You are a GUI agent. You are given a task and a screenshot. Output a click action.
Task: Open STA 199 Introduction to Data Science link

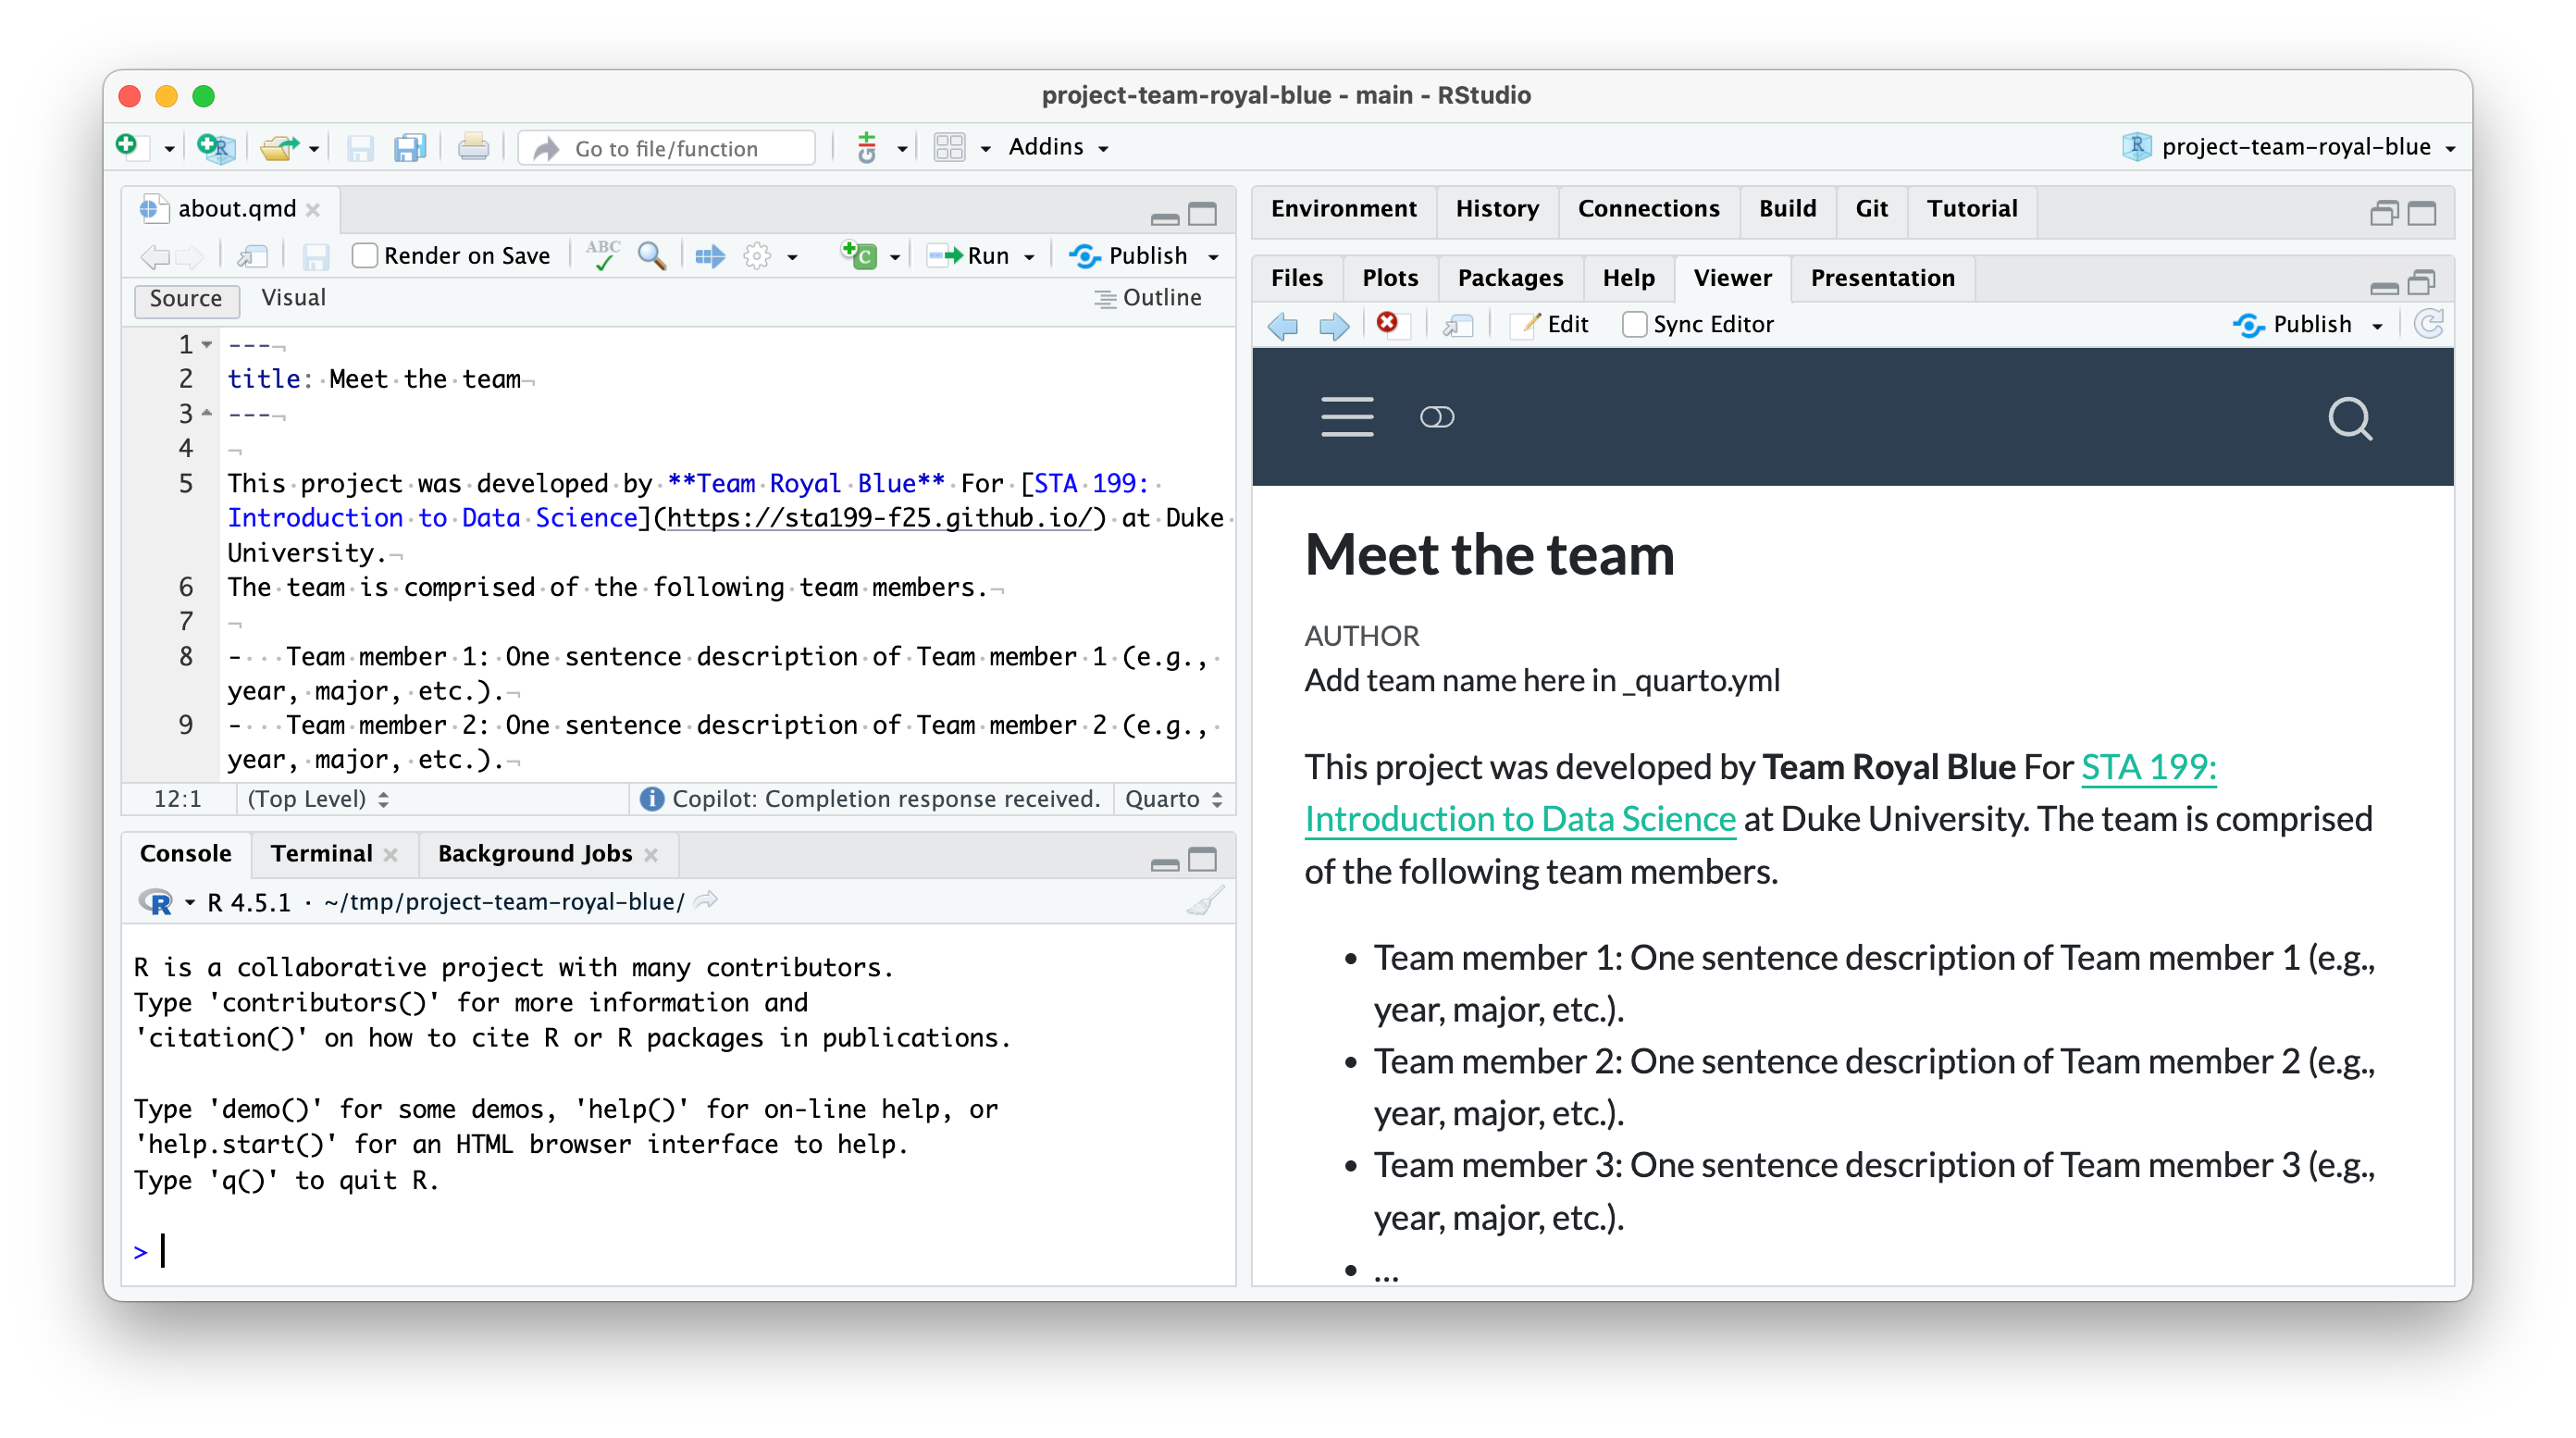point(2148,767)
